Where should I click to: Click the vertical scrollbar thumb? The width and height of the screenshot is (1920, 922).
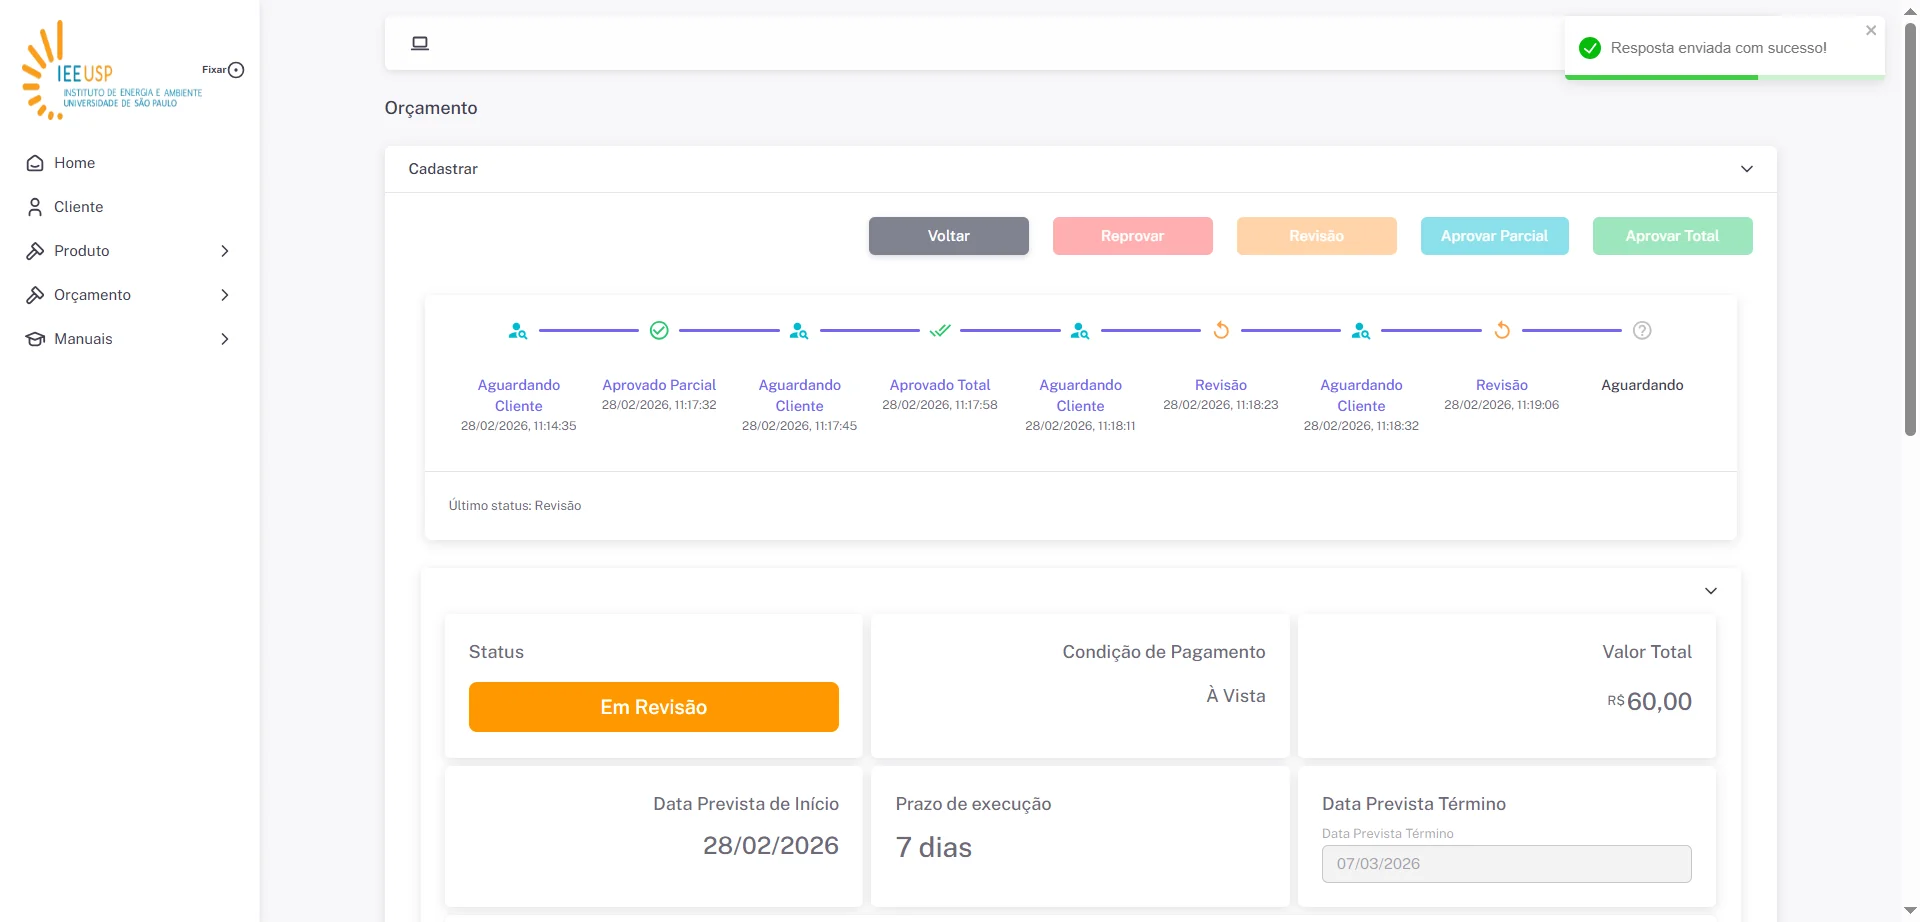[1910, 228]
